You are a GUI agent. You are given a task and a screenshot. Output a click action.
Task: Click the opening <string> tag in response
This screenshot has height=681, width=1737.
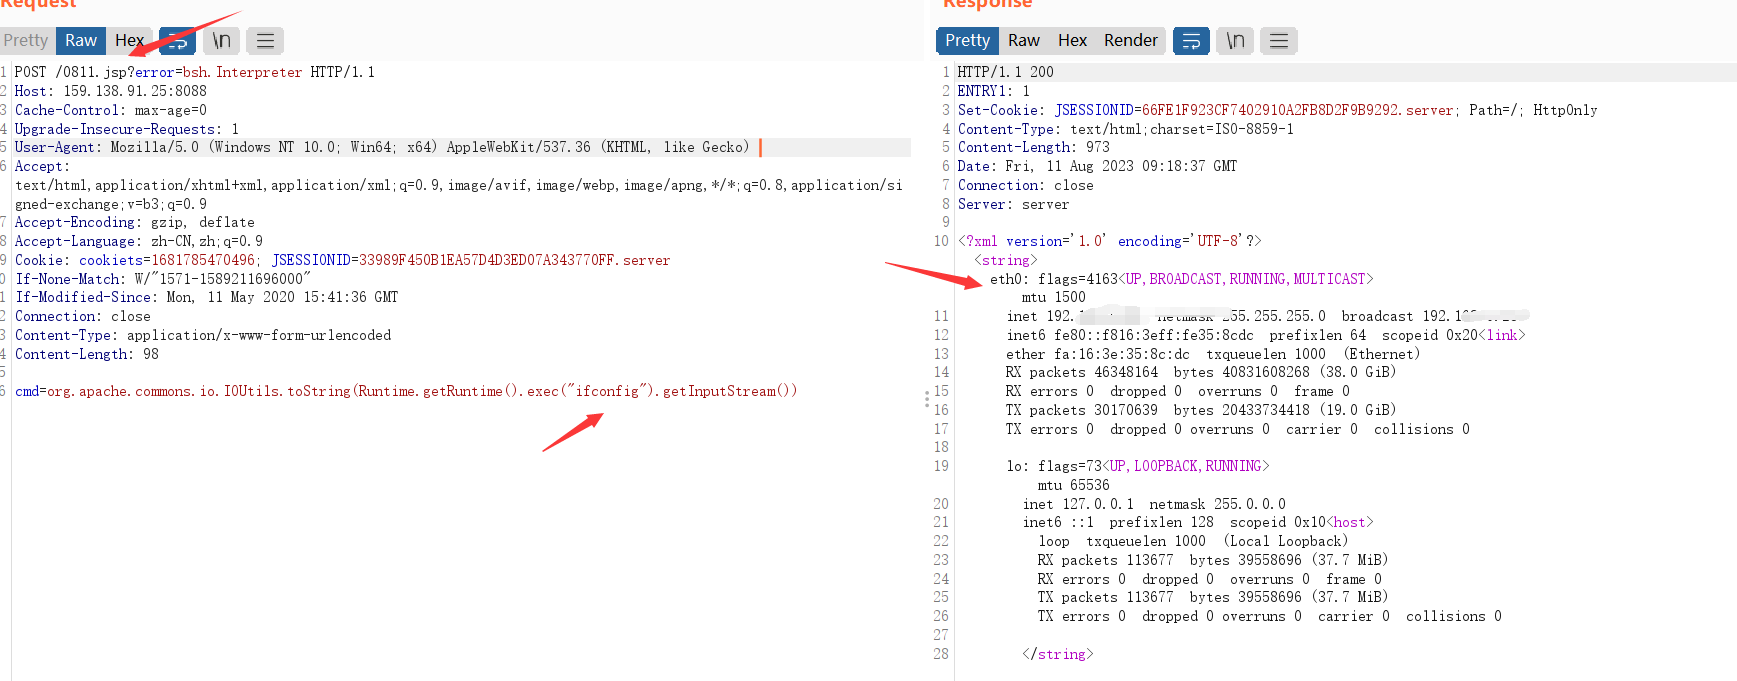point(1005,260)
